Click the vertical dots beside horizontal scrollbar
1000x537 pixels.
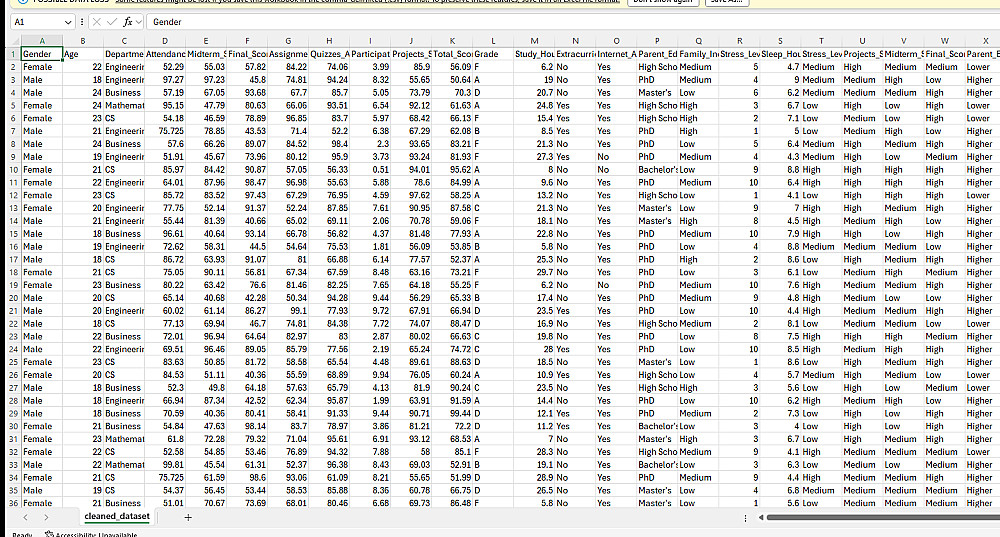(745, 518)
